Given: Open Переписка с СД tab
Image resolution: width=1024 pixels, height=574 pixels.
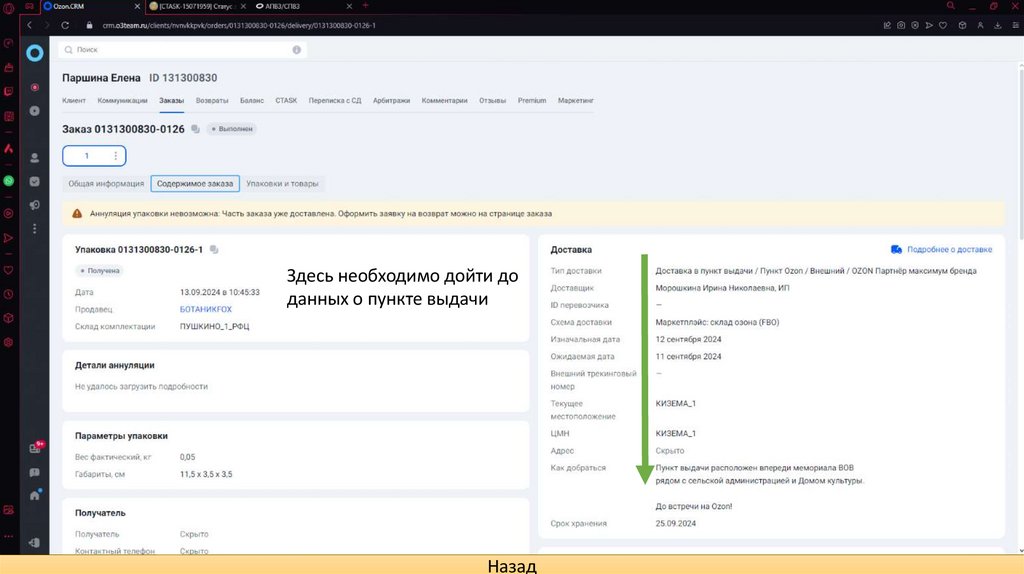Looking at the screenshot, I should 334,101.
